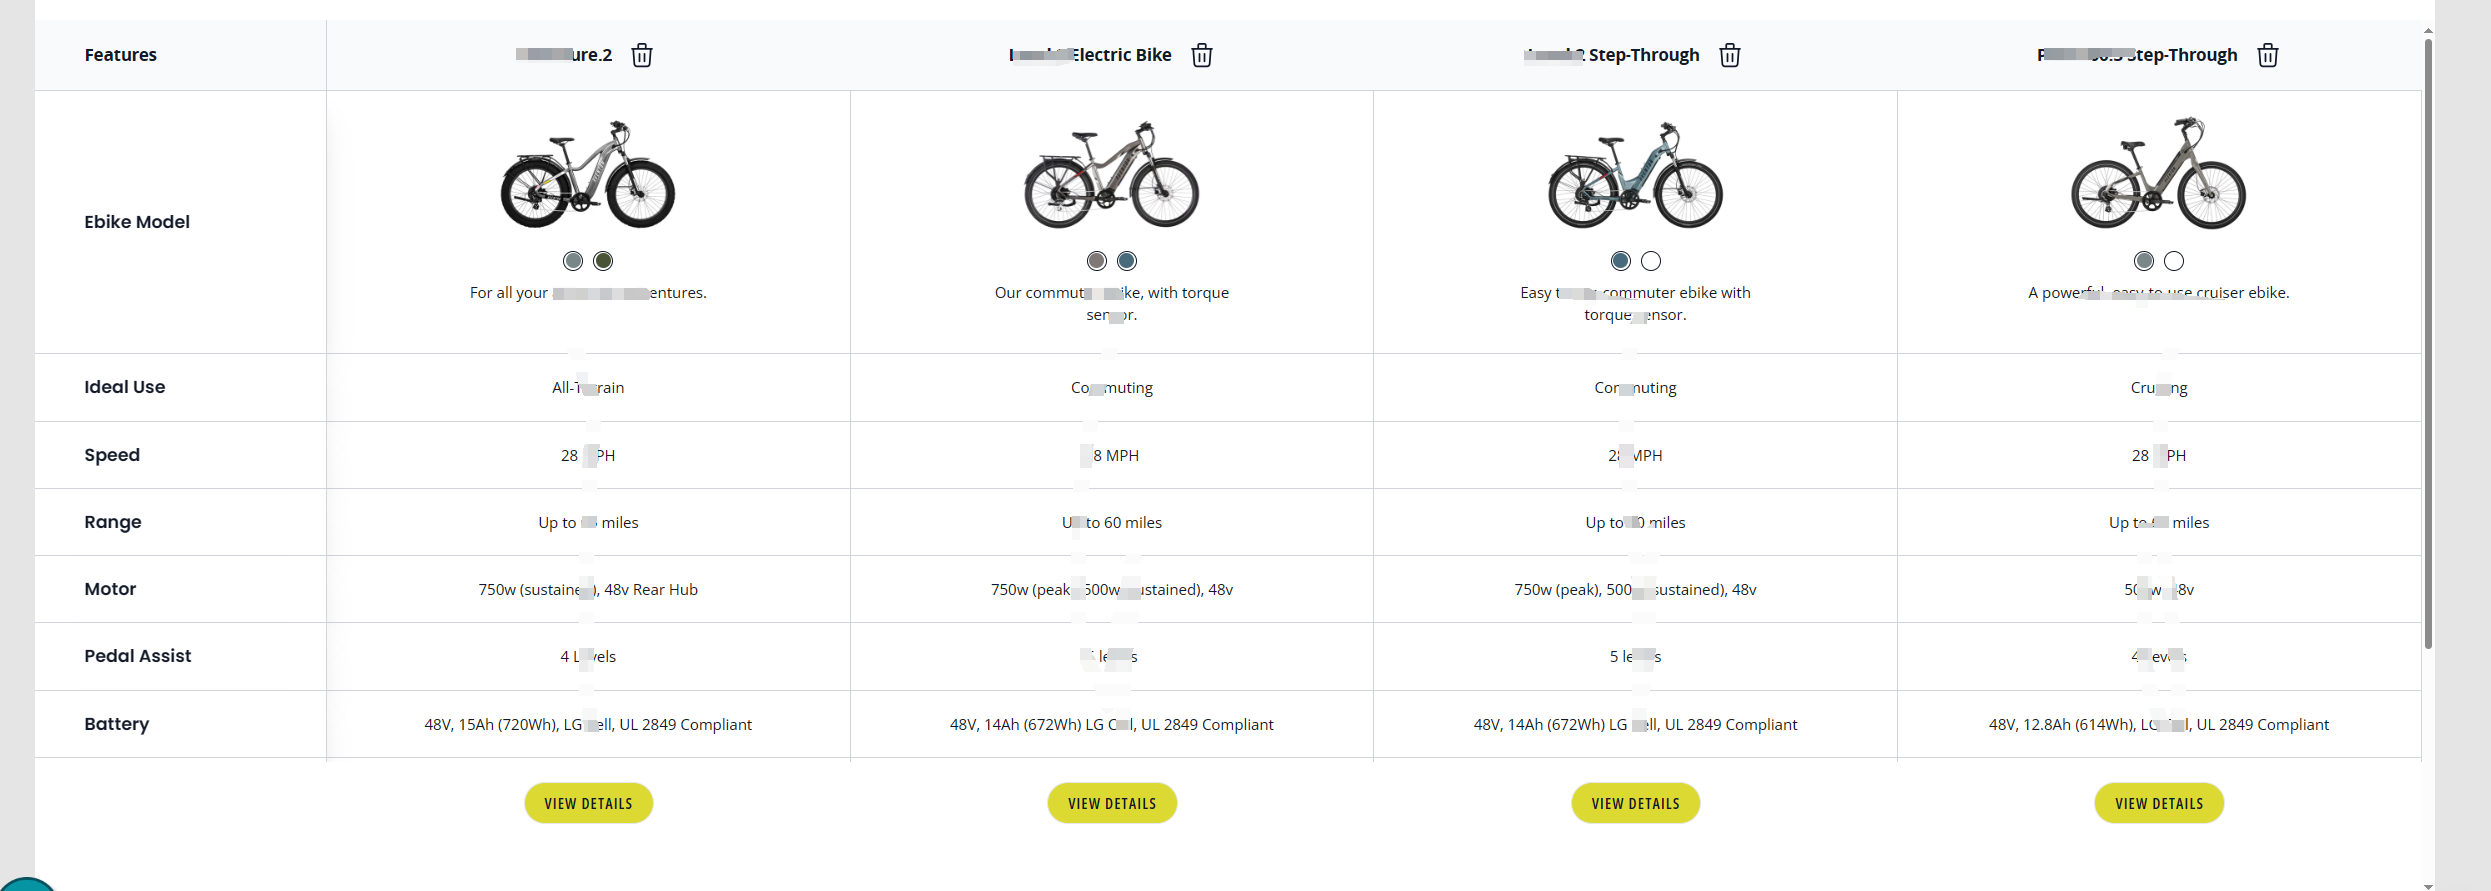Remove the cruiser Step-Through bike with trash icon
Viewport: 2491px width, 891px height.
[2267, 56]
